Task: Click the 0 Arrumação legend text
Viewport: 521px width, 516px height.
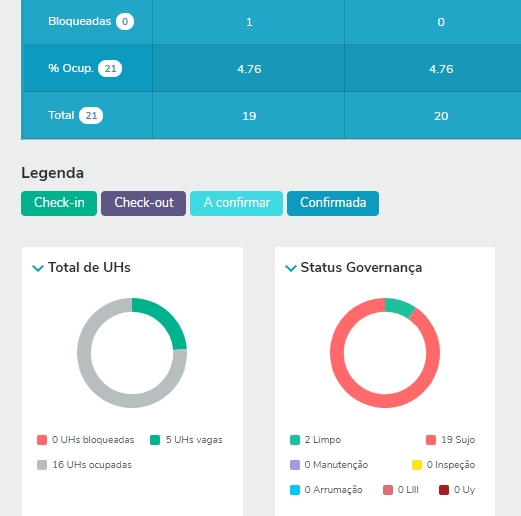Action: [333, 490]
